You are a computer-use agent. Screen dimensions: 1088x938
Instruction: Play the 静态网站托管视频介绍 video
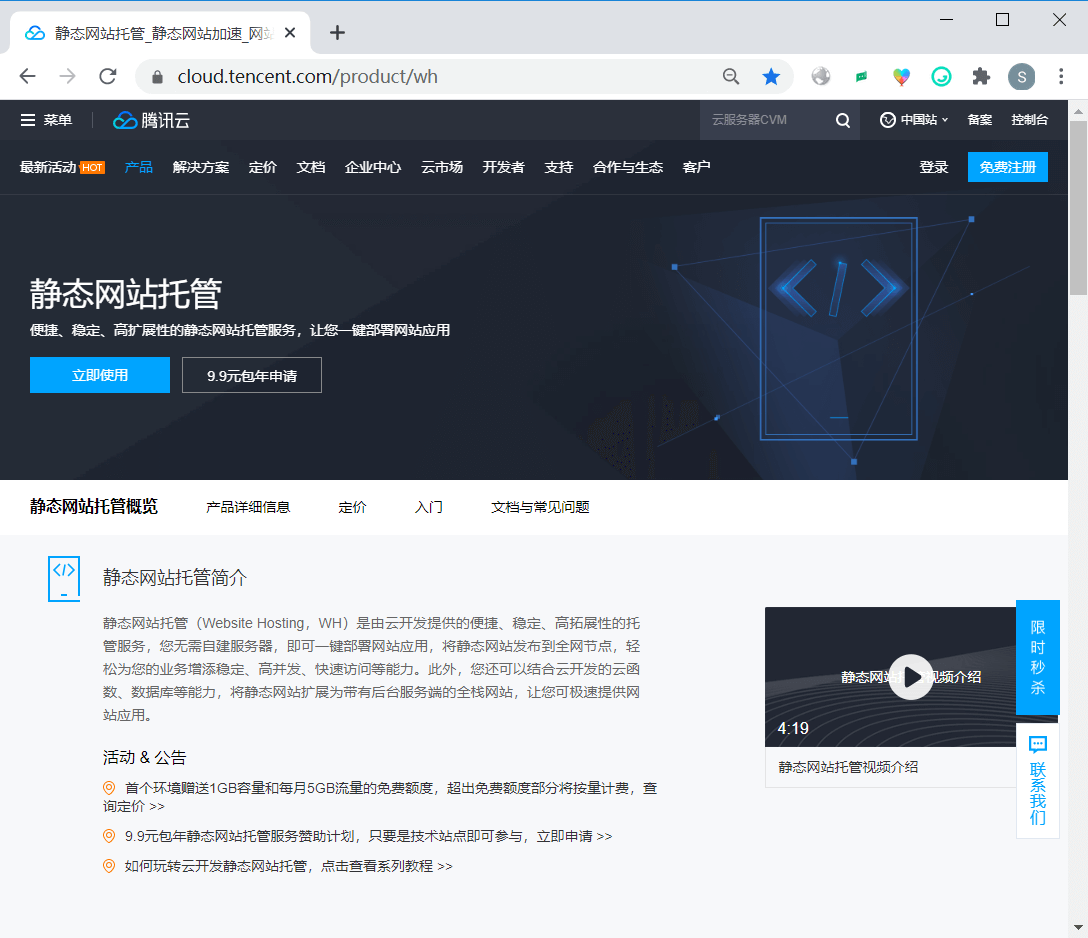tap(910, 677)
